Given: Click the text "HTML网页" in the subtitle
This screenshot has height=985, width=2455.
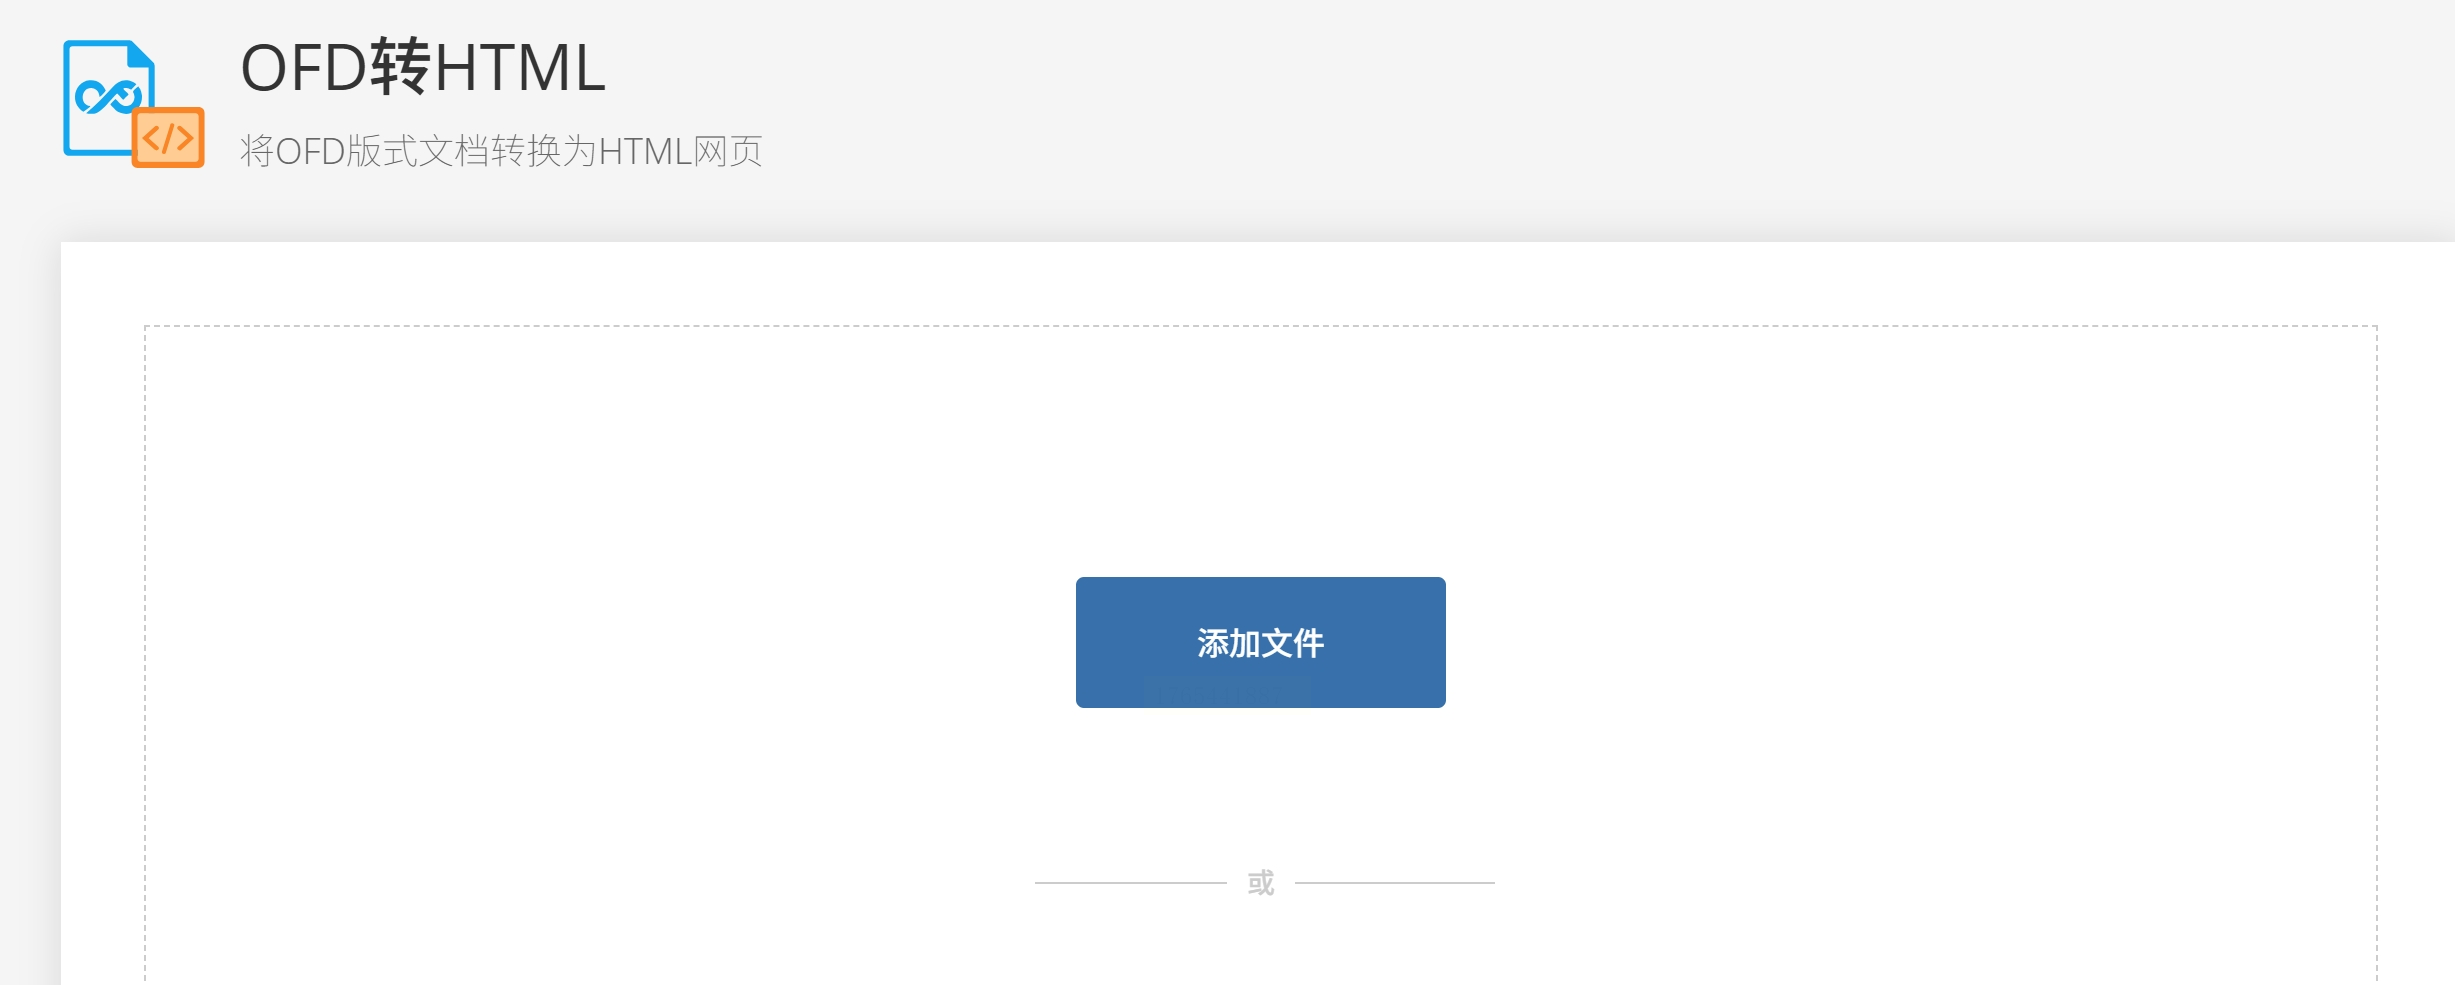Looking at the screenshot, I should (681, 151).
